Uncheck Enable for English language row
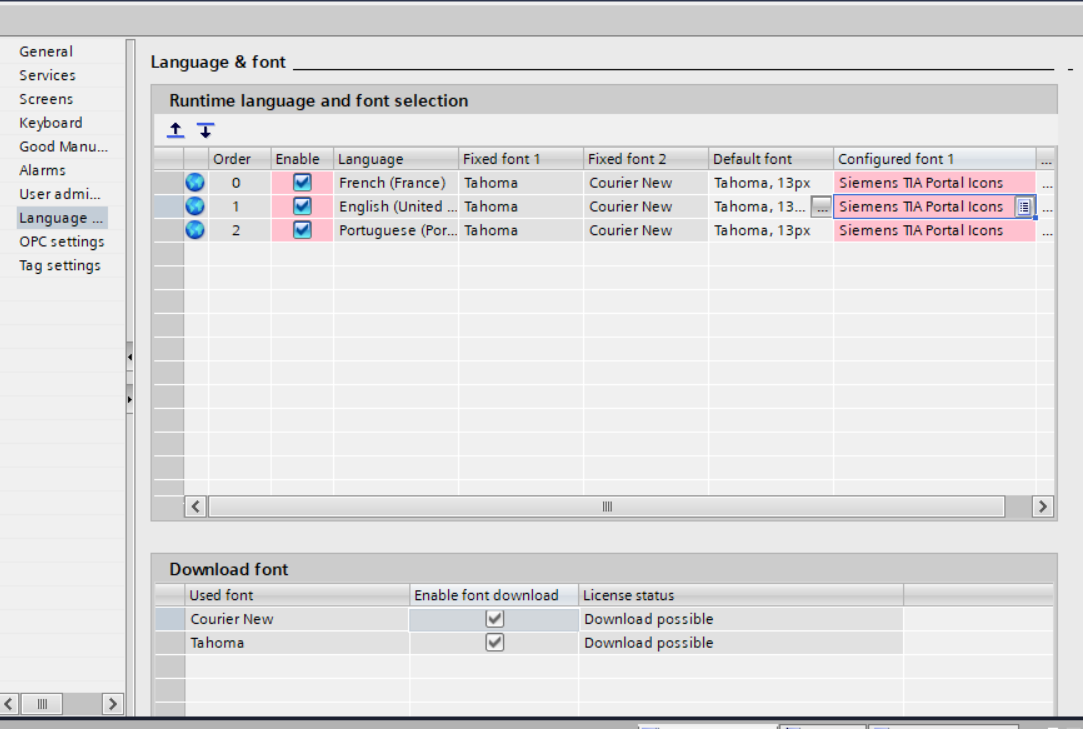Screen dimensions: 1083x729 pyautogui.click(x=302, y=206)
